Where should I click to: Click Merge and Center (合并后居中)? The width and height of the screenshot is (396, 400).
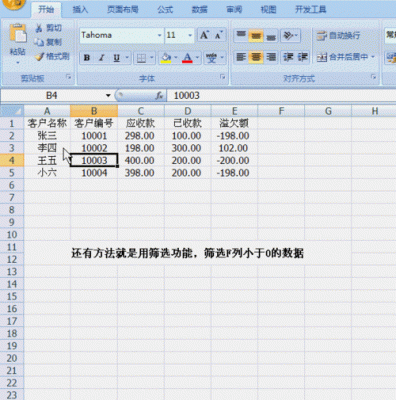(342, 57)
